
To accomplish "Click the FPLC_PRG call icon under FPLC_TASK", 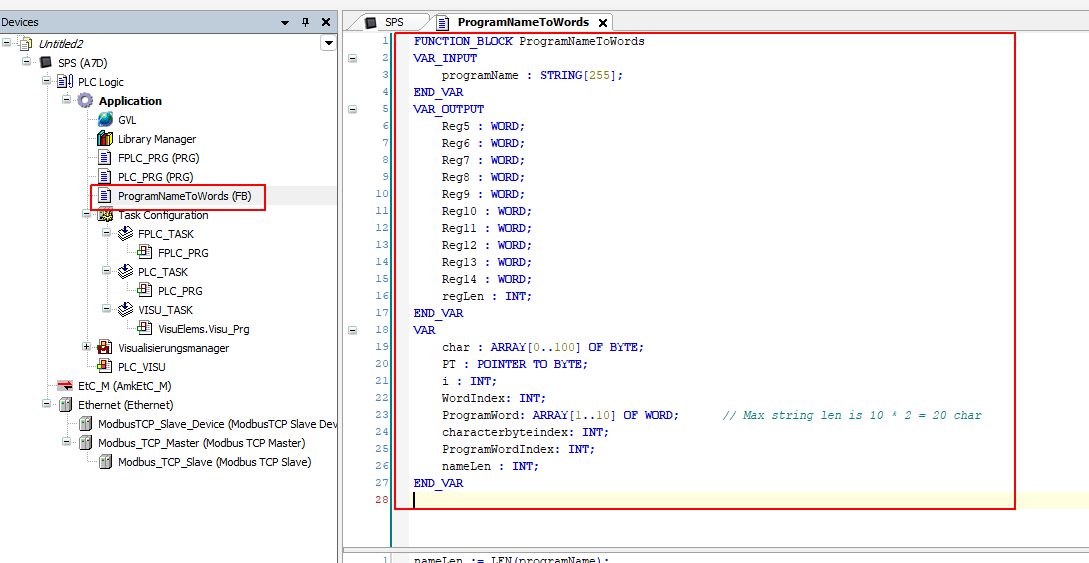I will [145, 253].
